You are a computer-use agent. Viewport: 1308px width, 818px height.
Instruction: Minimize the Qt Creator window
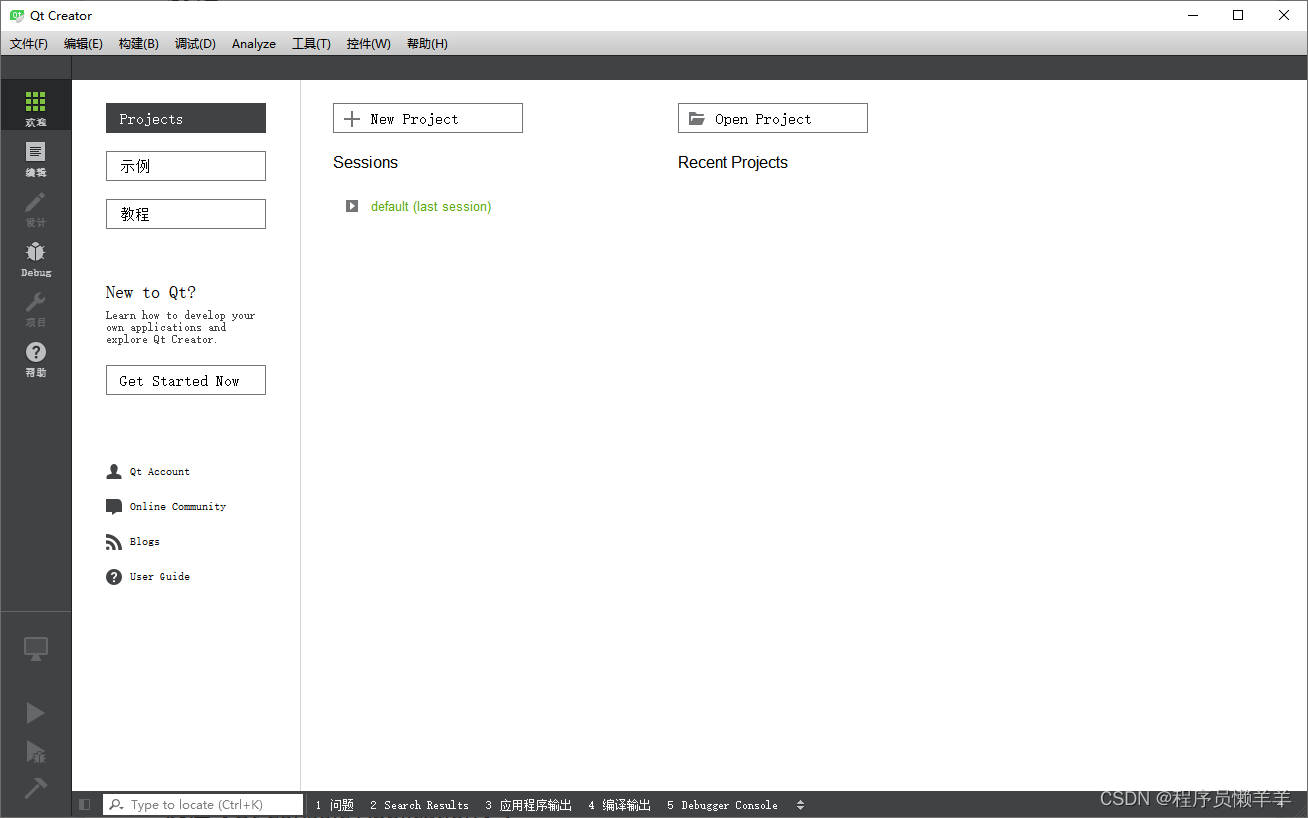1192,15
